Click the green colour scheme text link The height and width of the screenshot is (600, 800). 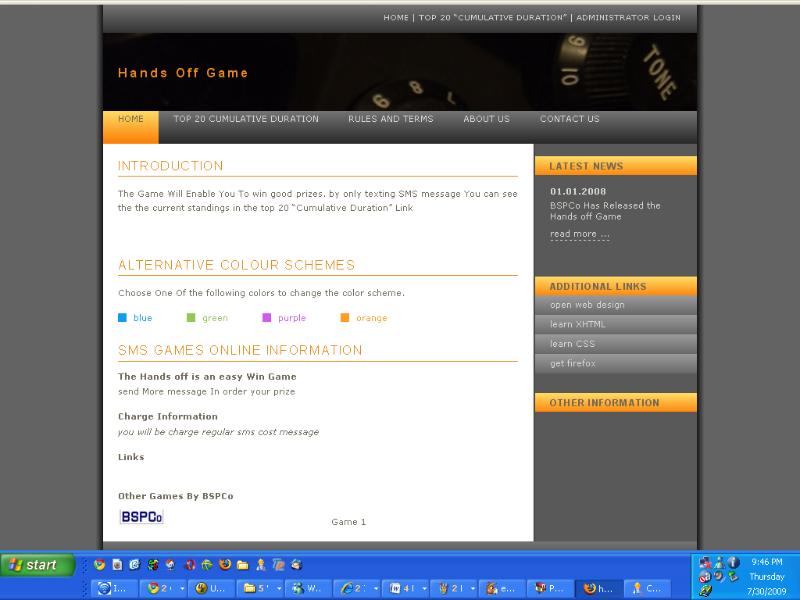pyautogui.click(x=215, y=318)
